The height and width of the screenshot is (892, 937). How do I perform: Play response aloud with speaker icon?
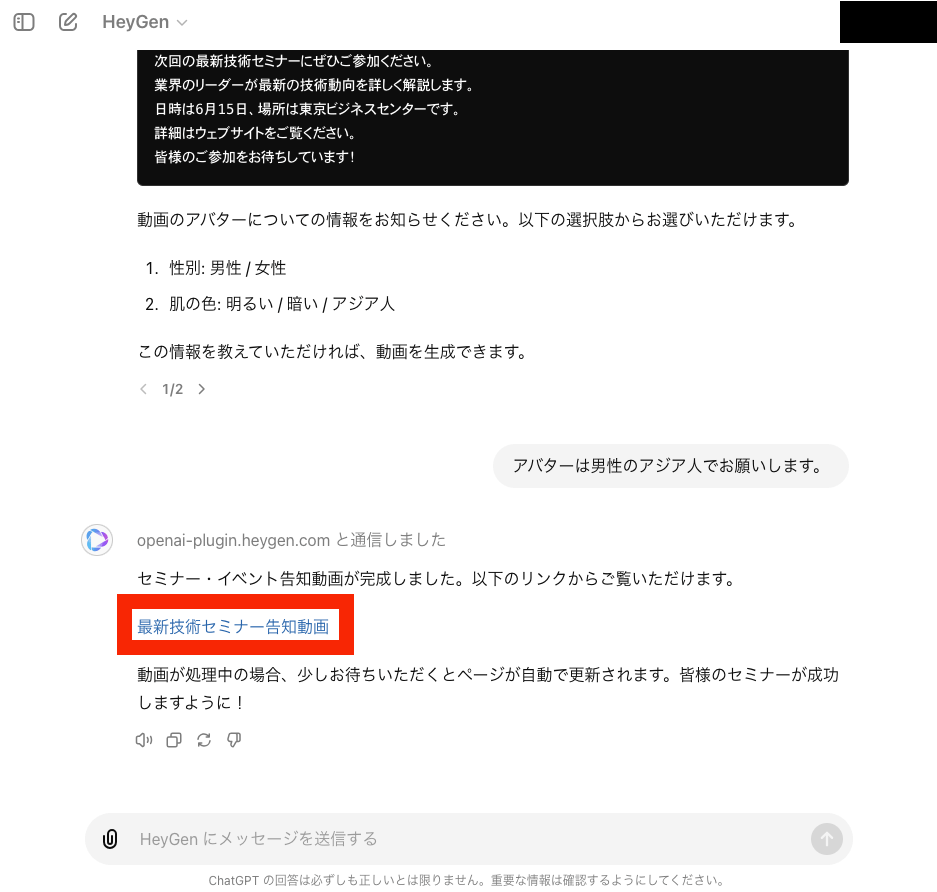pyautogui.click(x=144, y=740)
